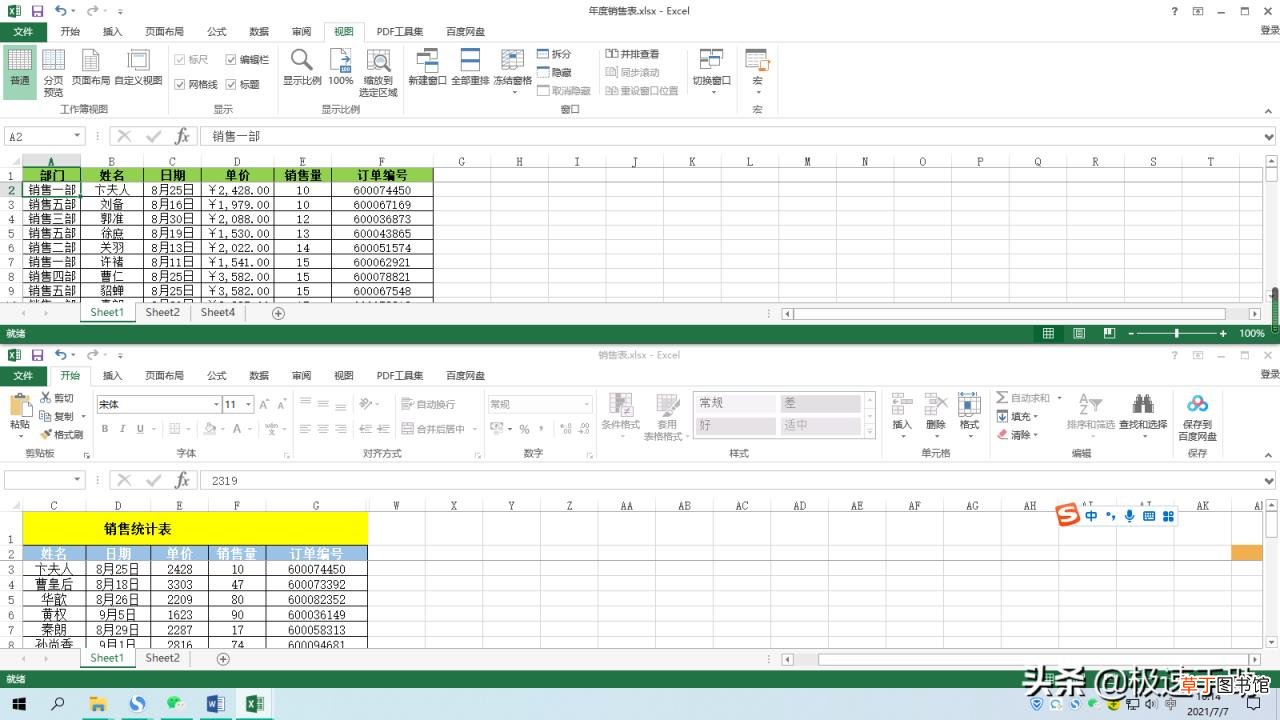Expand 清除 clear dropdown
Viewport: 1280px width, 720px height.
tap(1035, 435)
